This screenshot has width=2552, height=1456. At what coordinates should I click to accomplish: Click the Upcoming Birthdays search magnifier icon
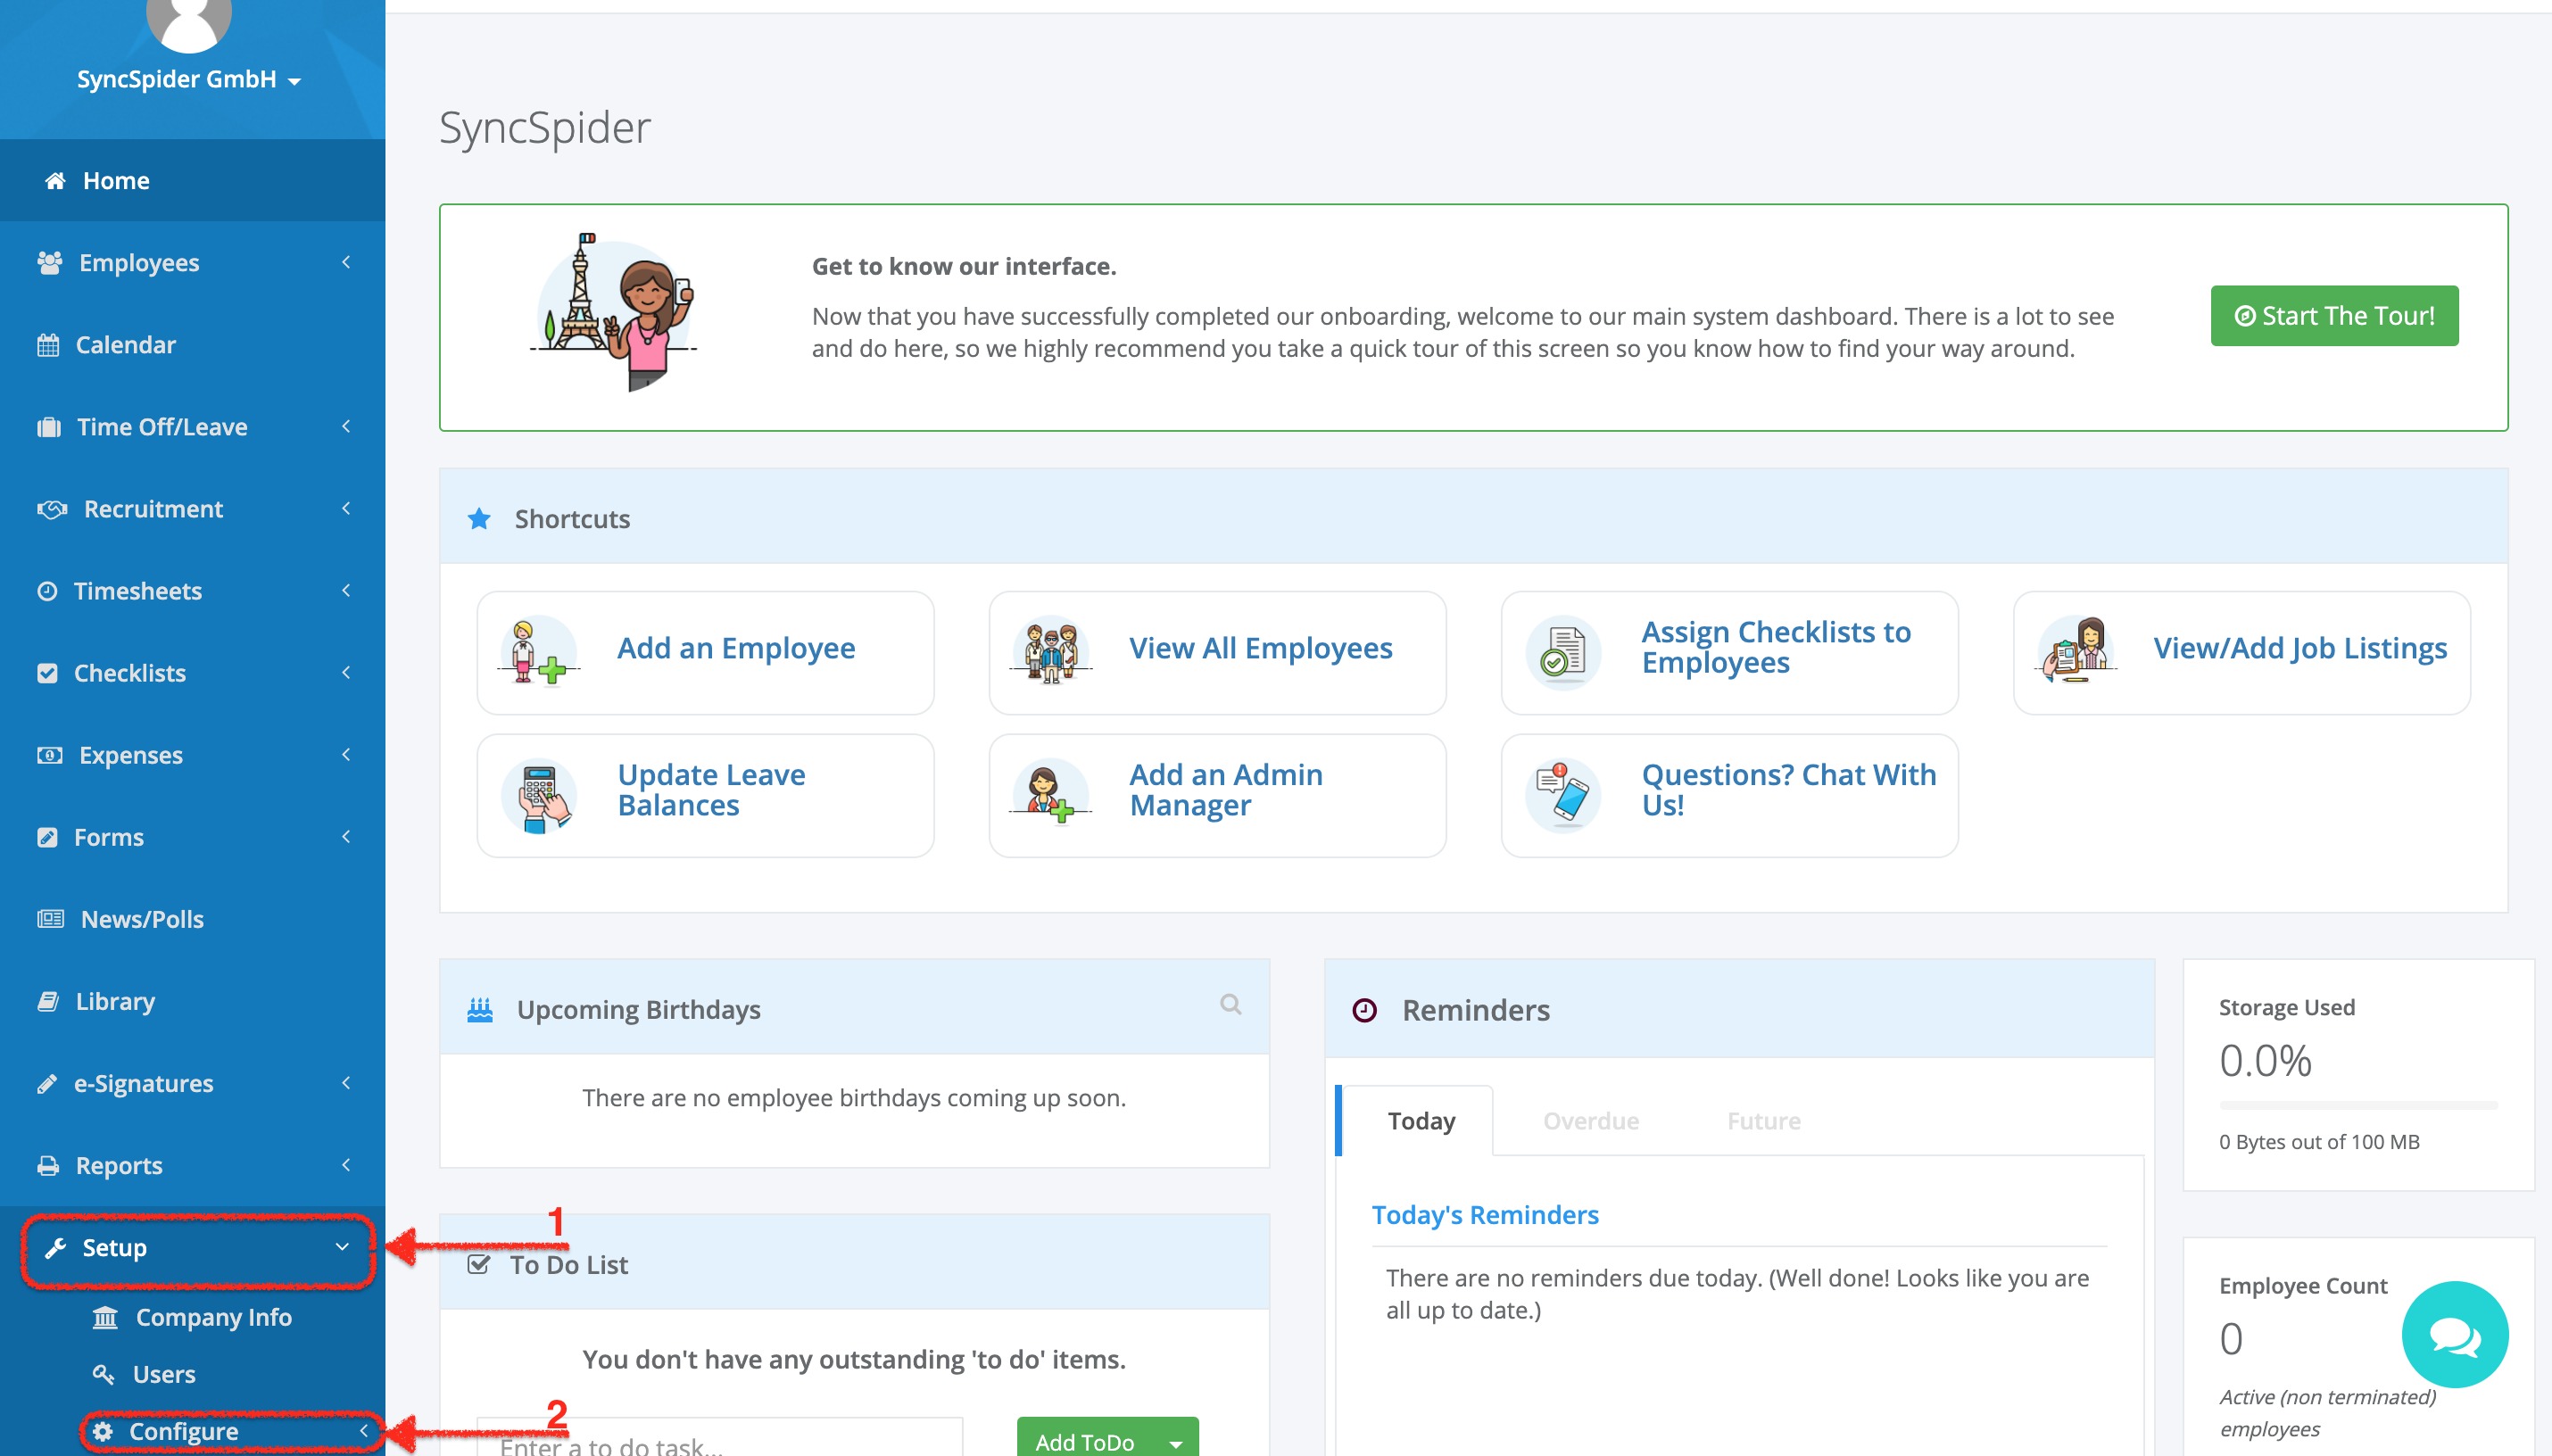click(1231, 1004)
